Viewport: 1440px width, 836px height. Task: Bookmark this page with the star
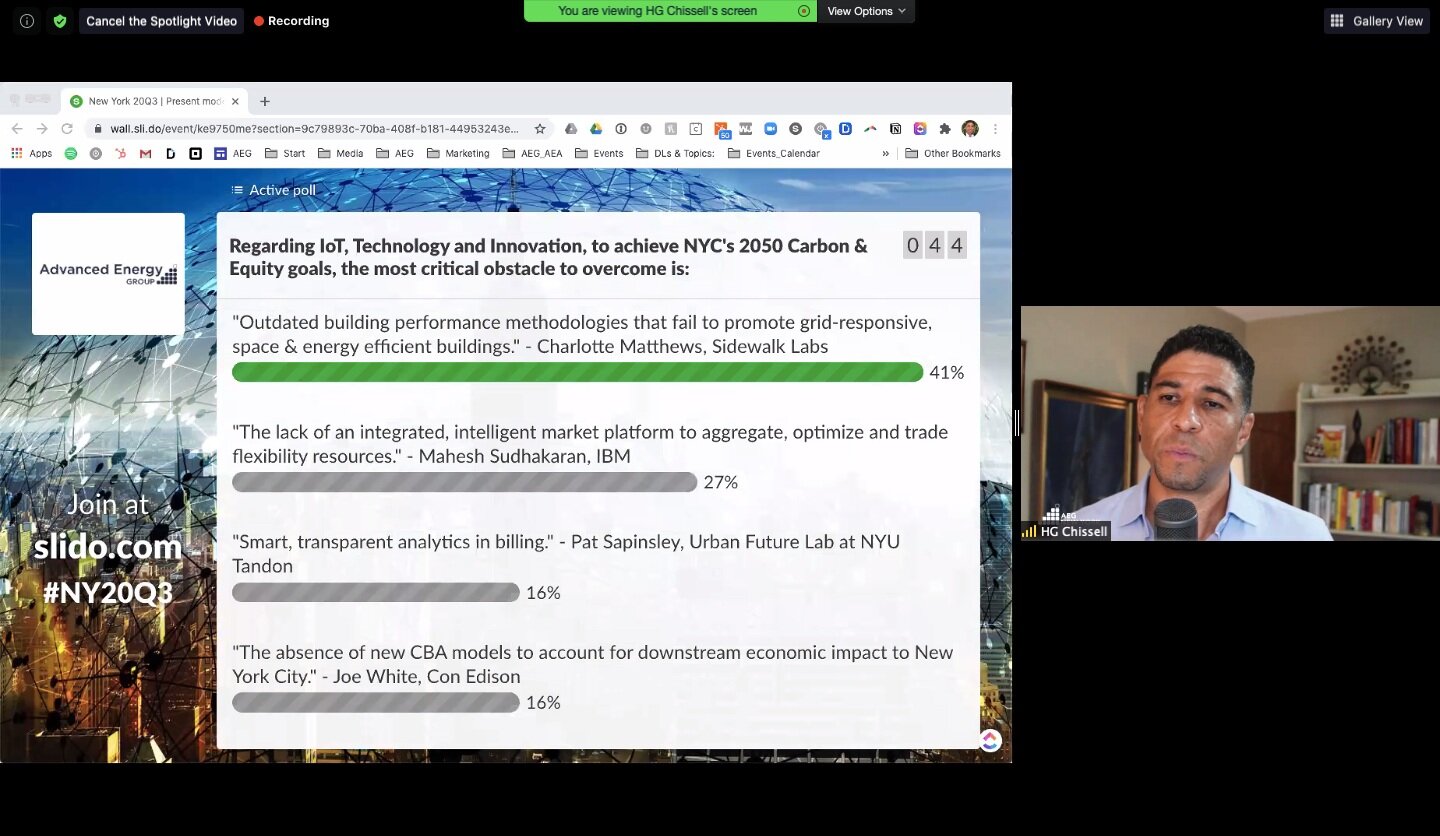540,129
